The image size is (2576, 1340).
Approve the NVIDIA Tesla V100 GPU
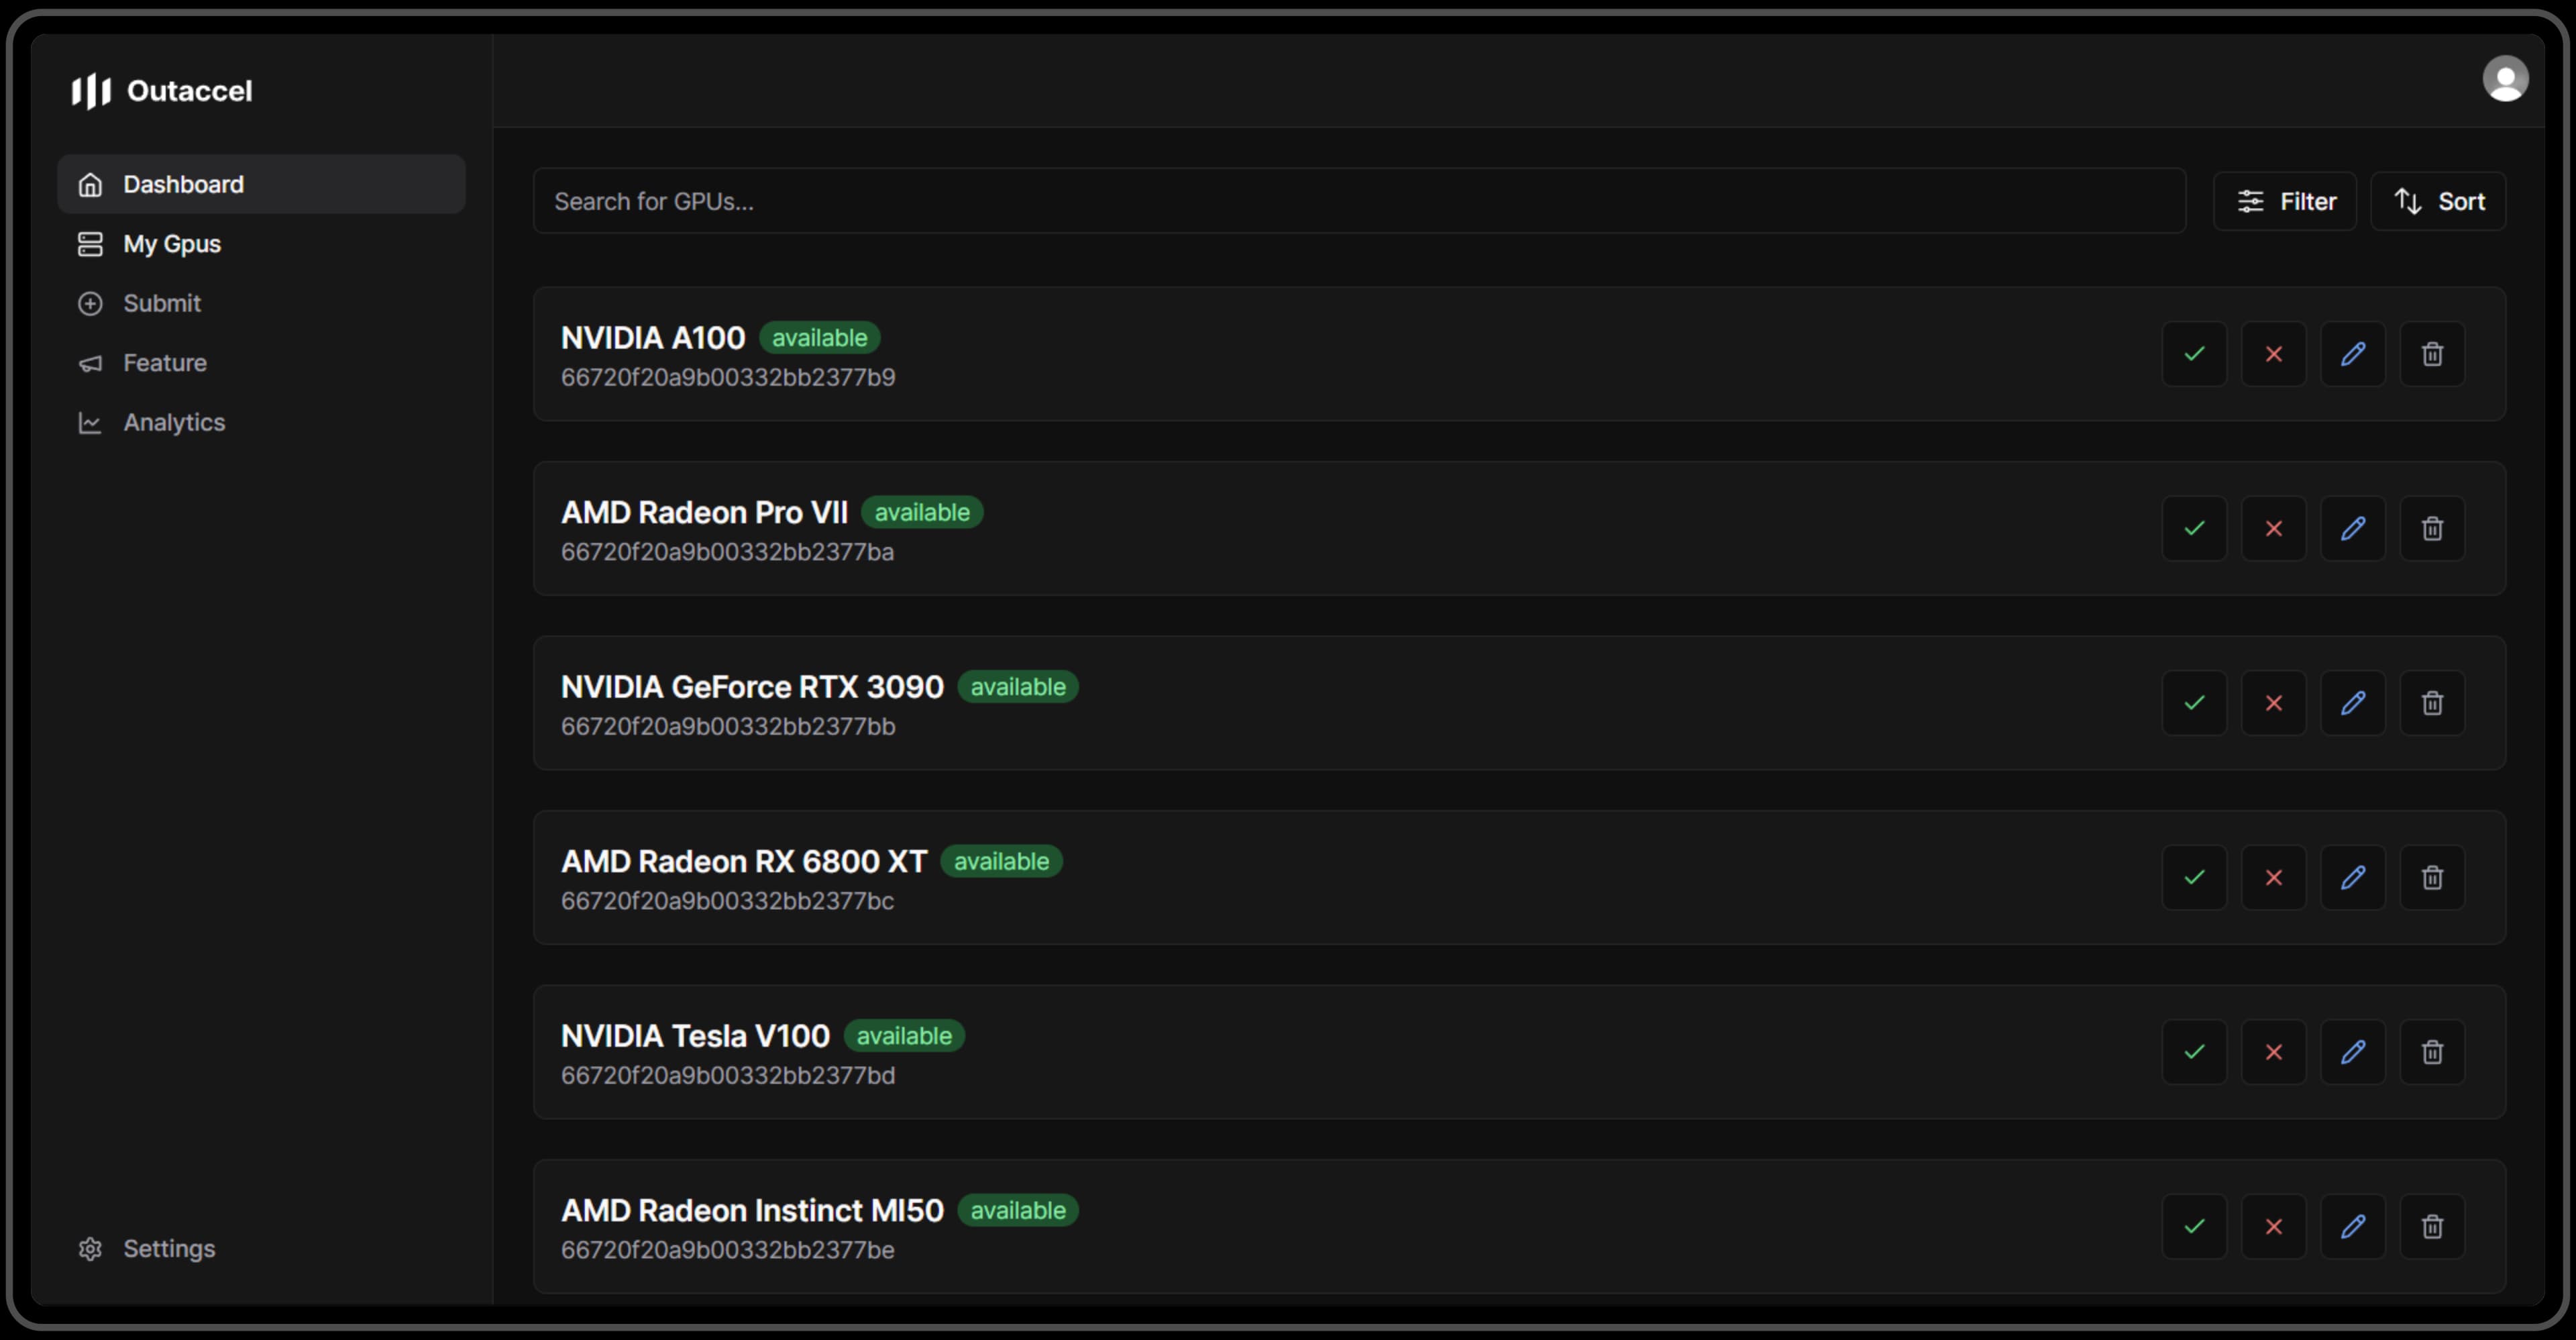coord(2194,1052)
